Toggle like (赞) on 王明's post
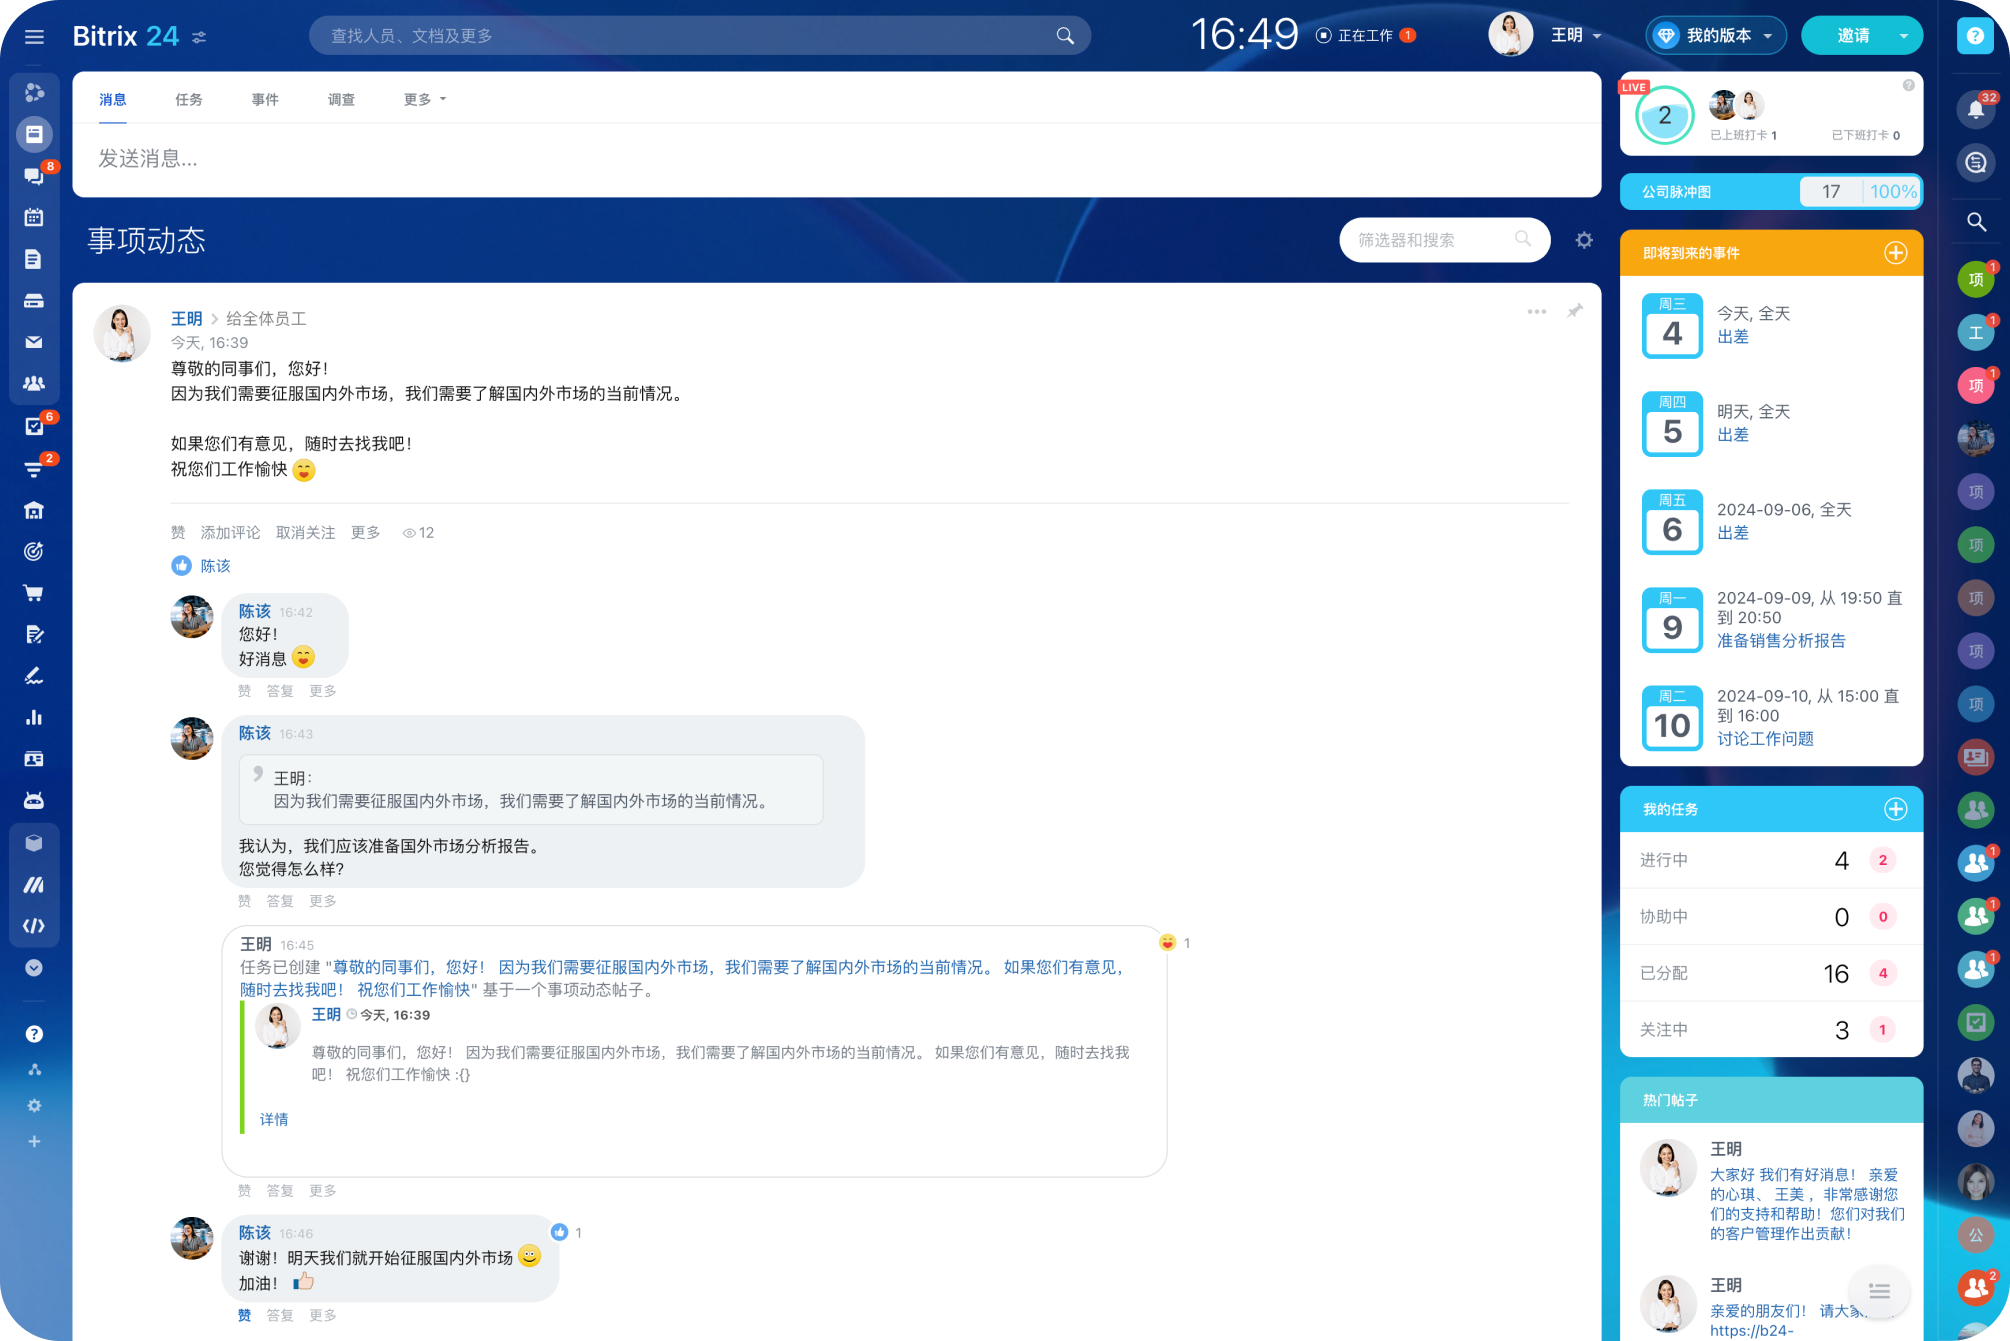The width and height of the screenshot is (2010, 1341). click(178, 533)
